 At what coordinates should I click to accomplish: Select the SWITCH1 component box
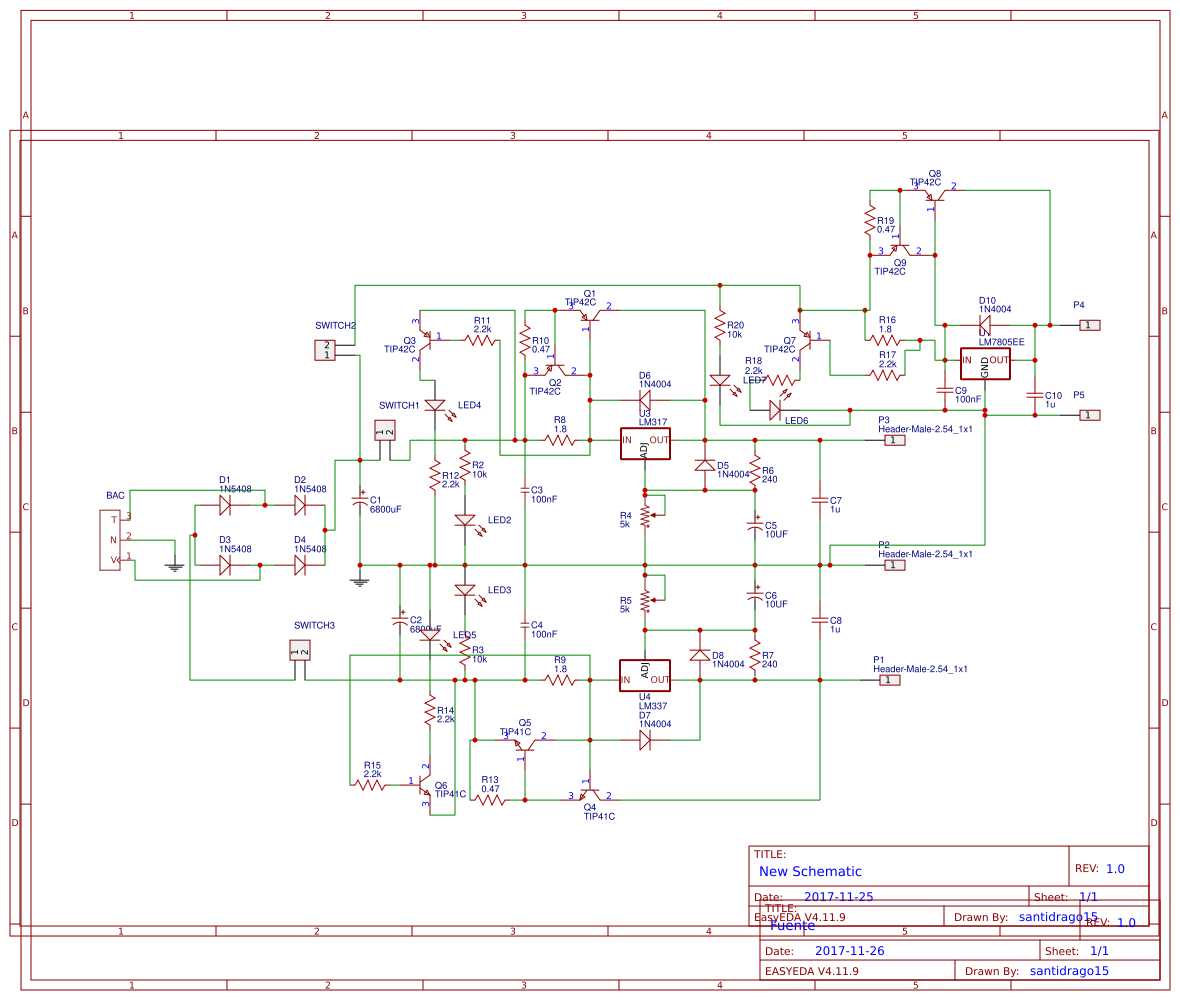pos(385,431)
